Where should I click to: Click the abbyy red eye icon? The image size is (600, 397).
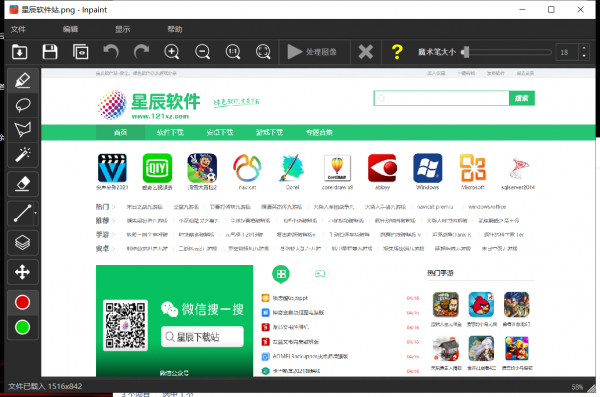point(382,168)
